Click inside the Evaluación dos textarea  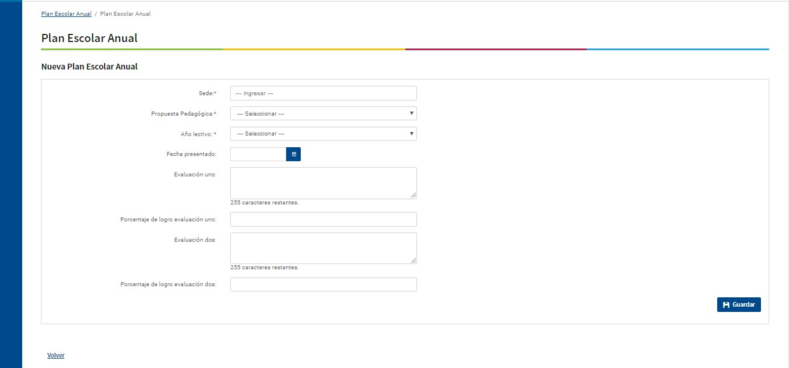pos(324,248)
